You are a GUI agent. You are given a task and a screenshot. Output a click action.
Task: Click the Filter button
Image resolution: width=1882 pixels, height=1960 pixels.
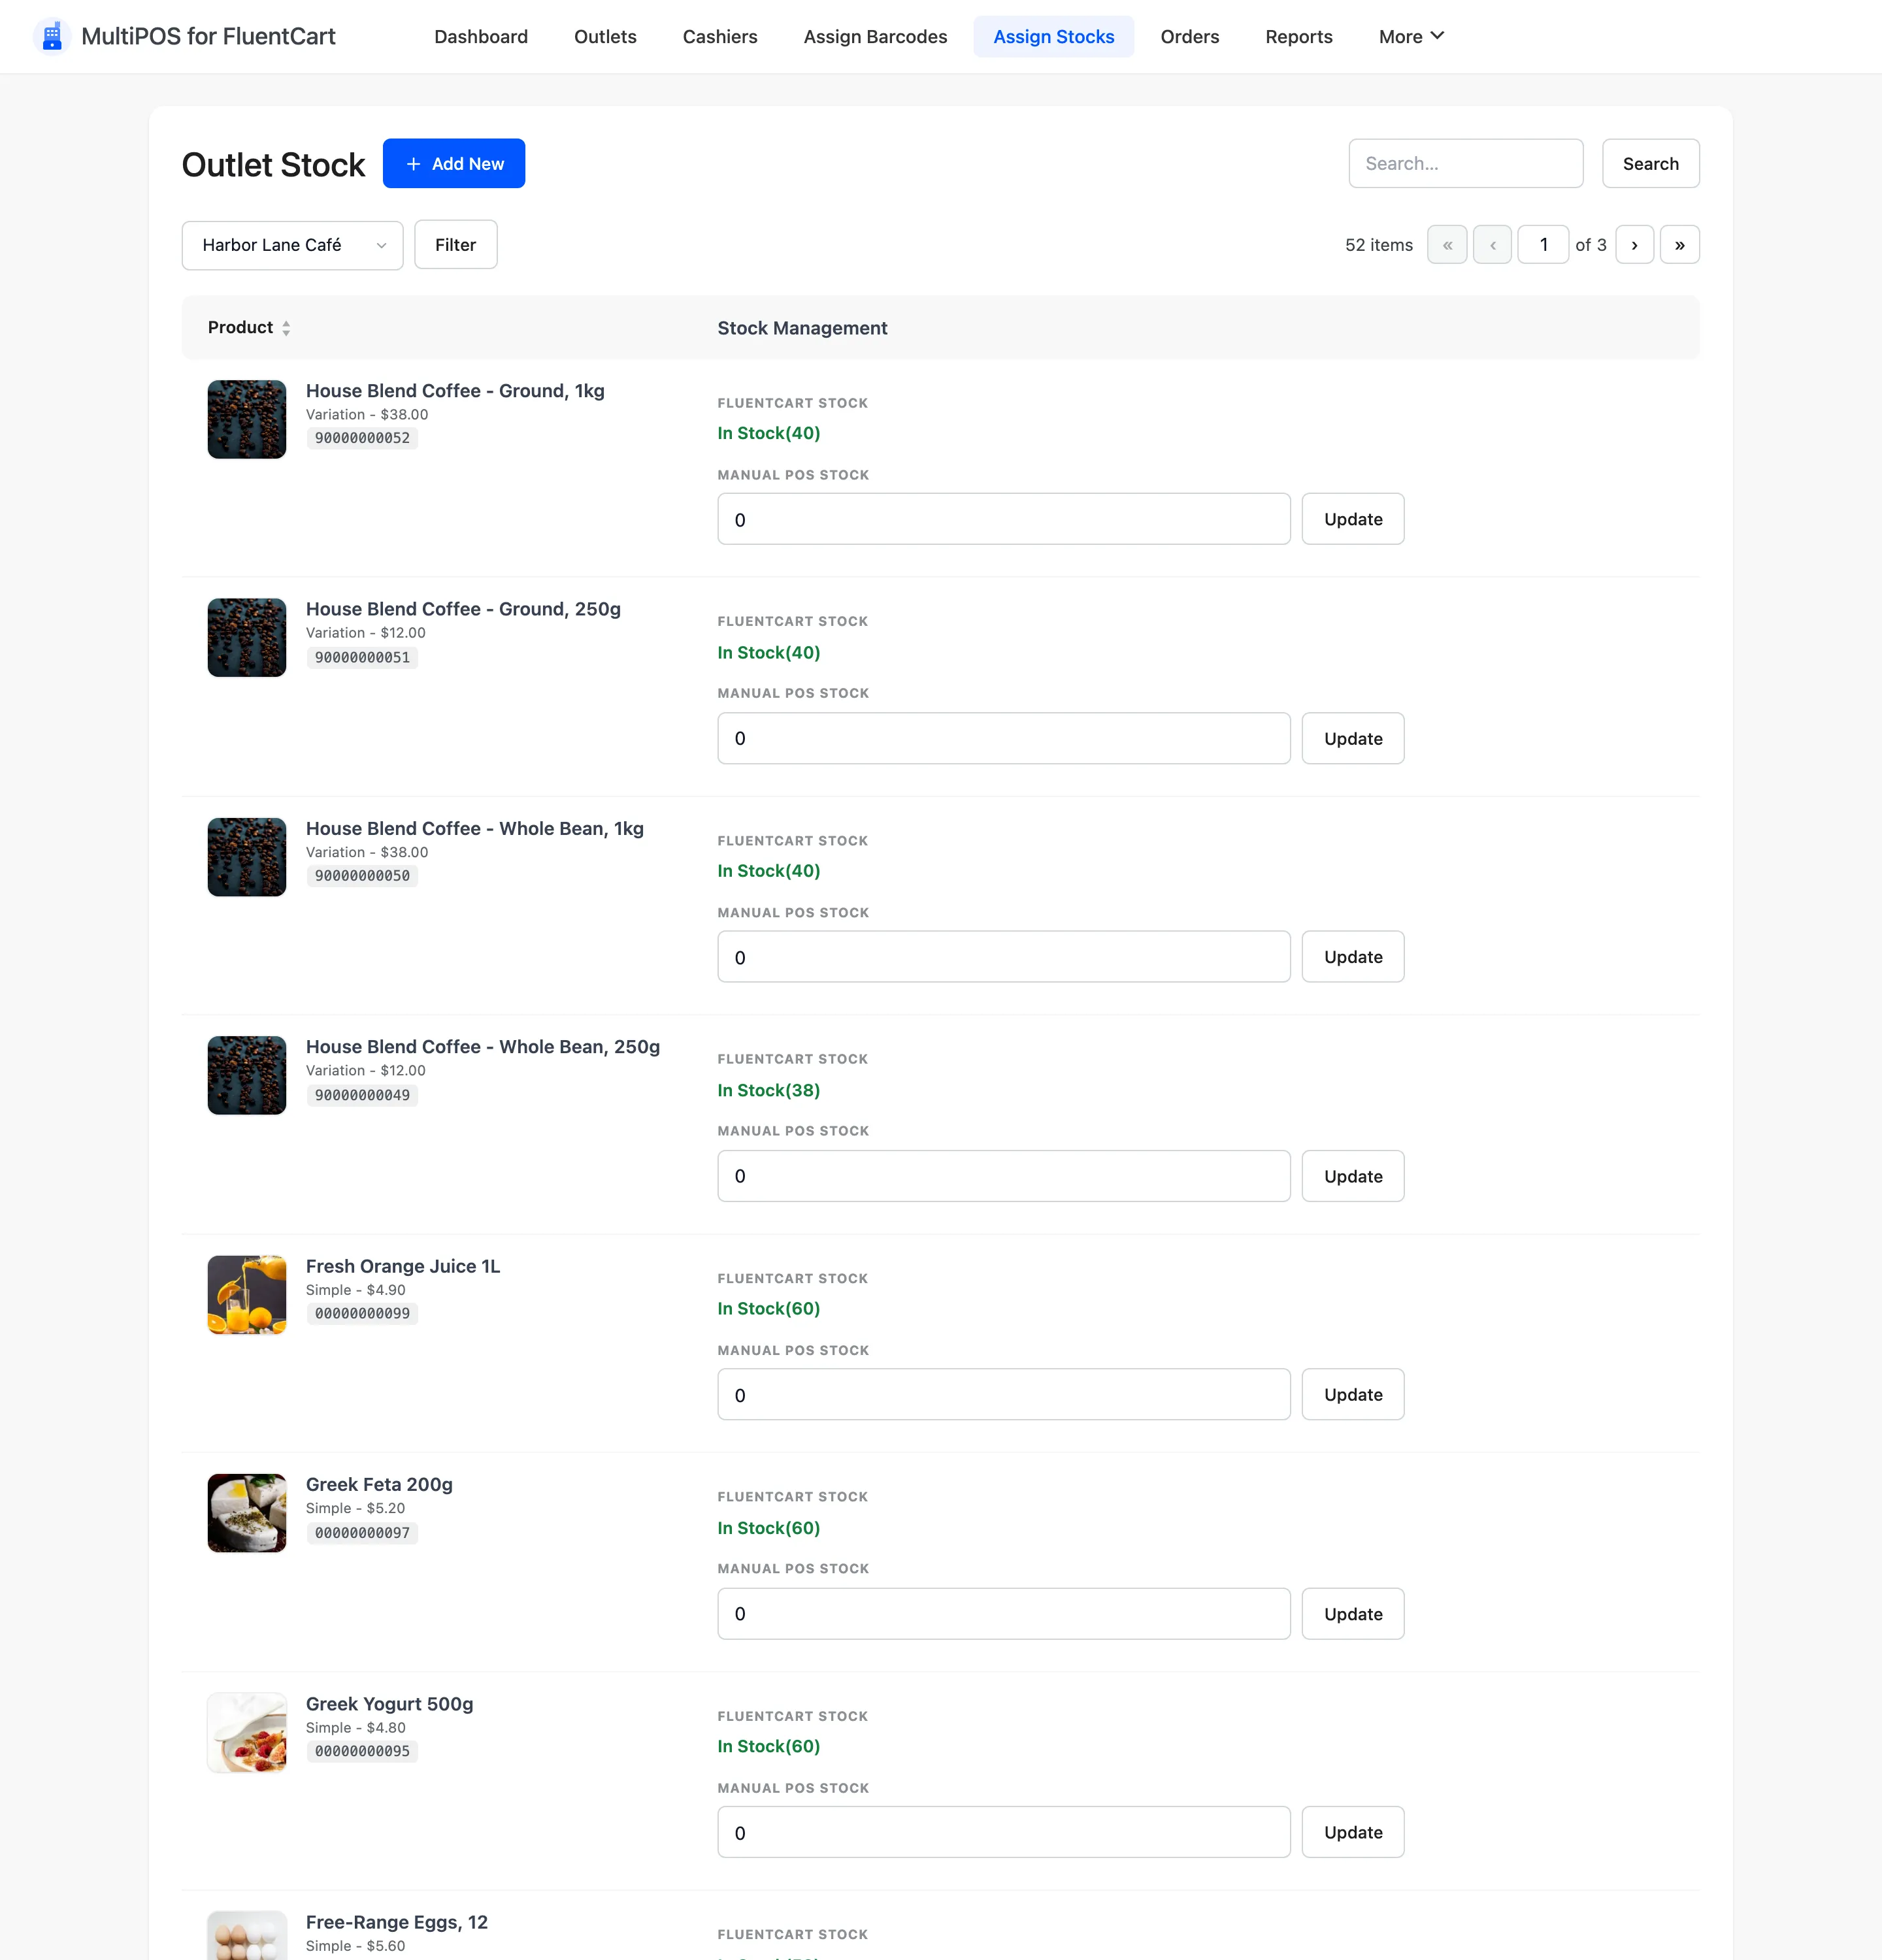[455, 245]
